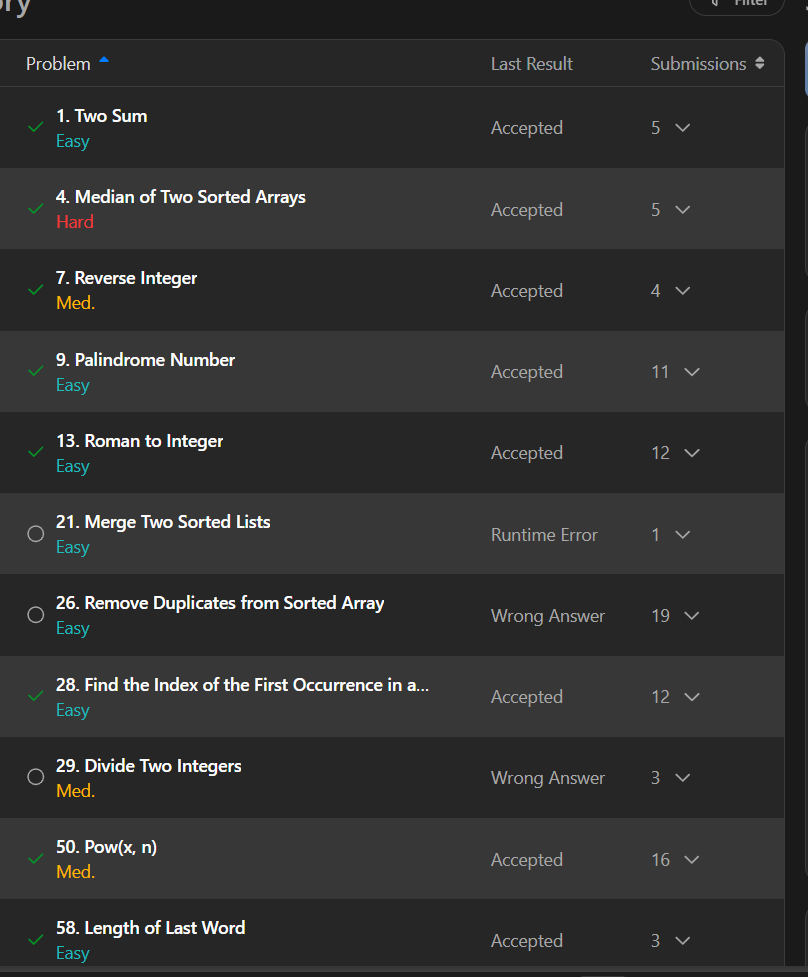
Task: Sort by the Problem column header
Action: 59,64
